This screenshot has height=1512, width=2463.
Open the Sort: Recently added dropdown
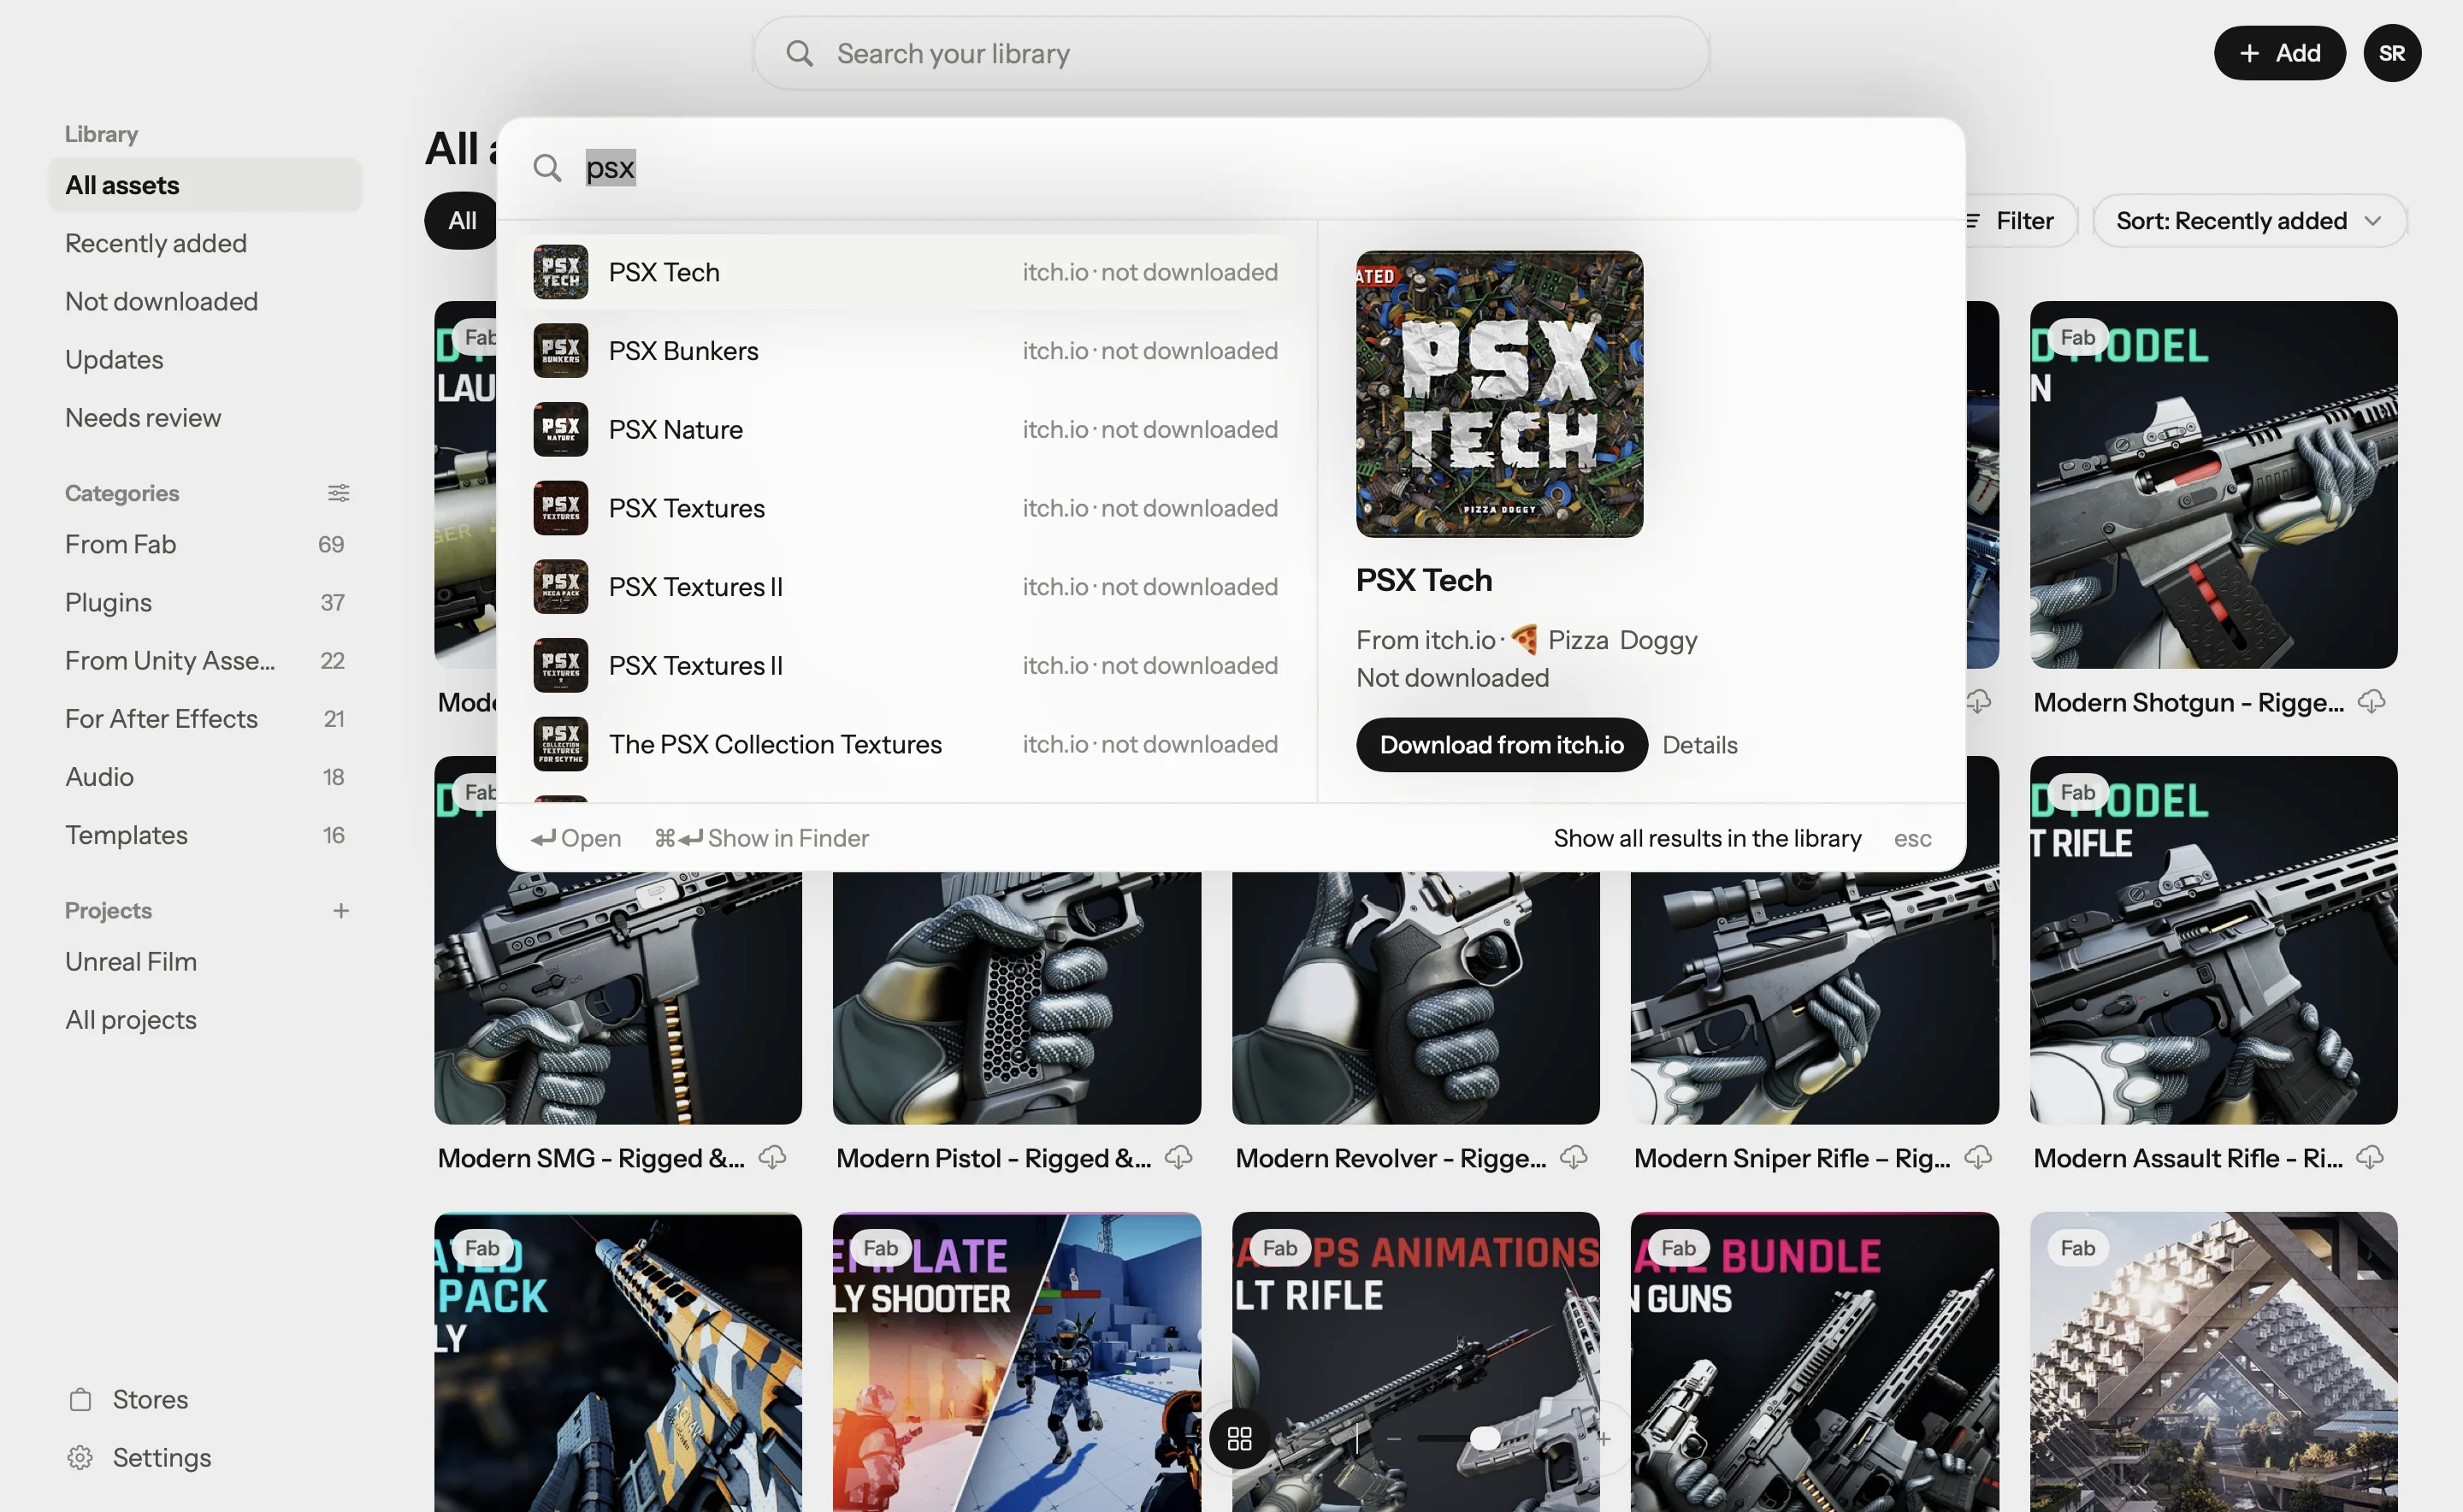coord(2249,221)
